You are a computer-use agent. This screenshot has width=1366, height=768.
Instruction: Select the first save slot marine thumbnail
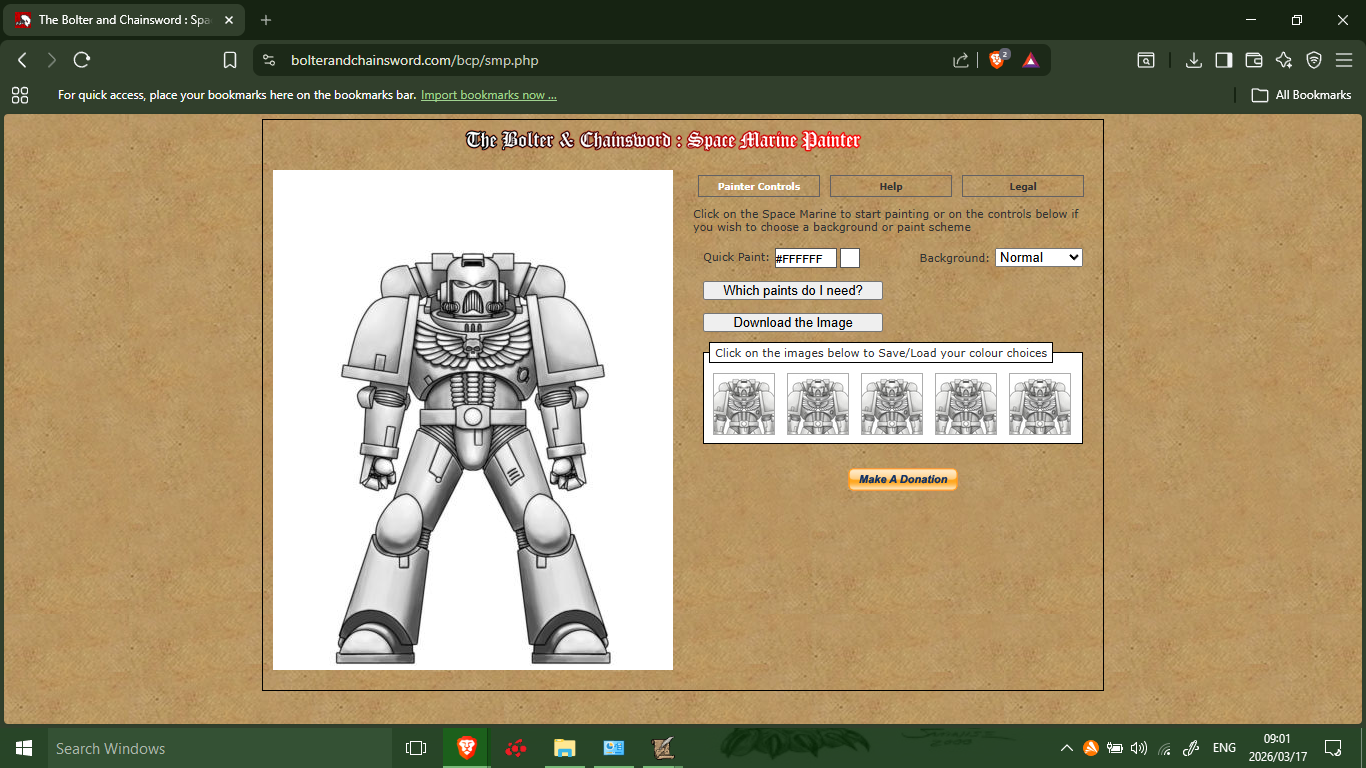click(744, 404)
